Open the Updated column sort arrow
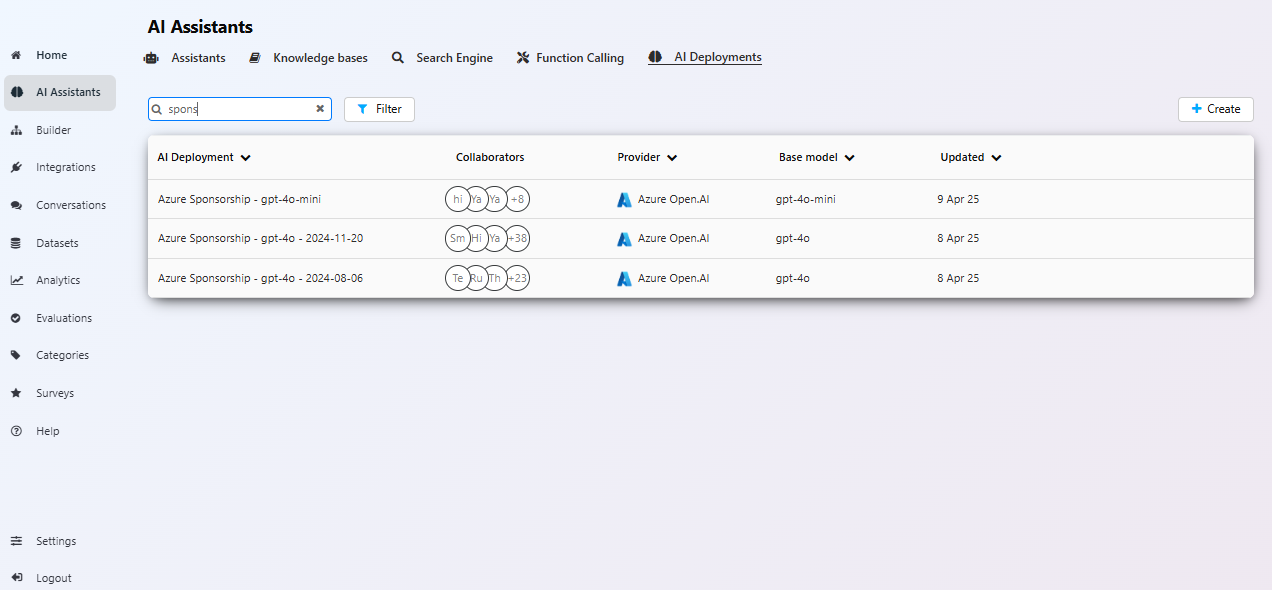 pyautogui.click(x=996, y=158)
